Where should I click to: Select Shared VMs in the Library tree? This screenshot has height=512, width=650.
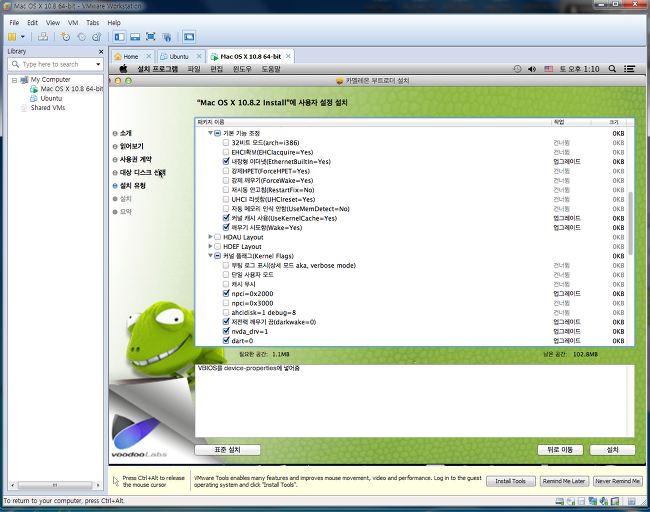pyautogui.click(x=48, y=108)
